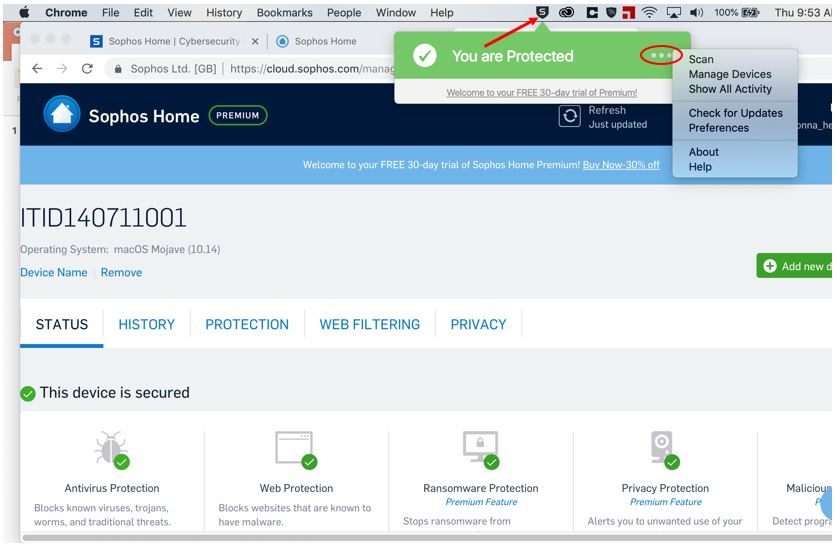Viewport: 837px width, 548px height.
Task: Open the Bookmarks menu
Action: pyautogui.click(x=285, y=12)
